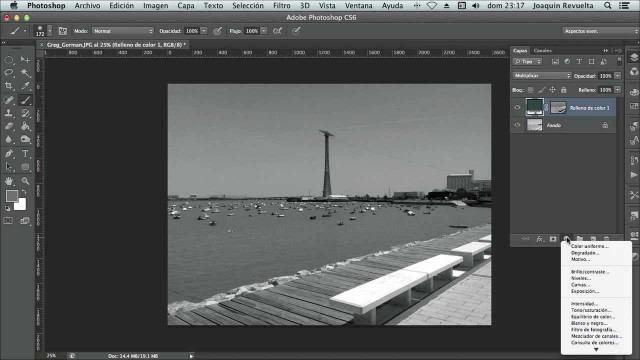Viewport: 640px width, 360px height.
Task: Open the Capa menu
Action: pos(186,6)
